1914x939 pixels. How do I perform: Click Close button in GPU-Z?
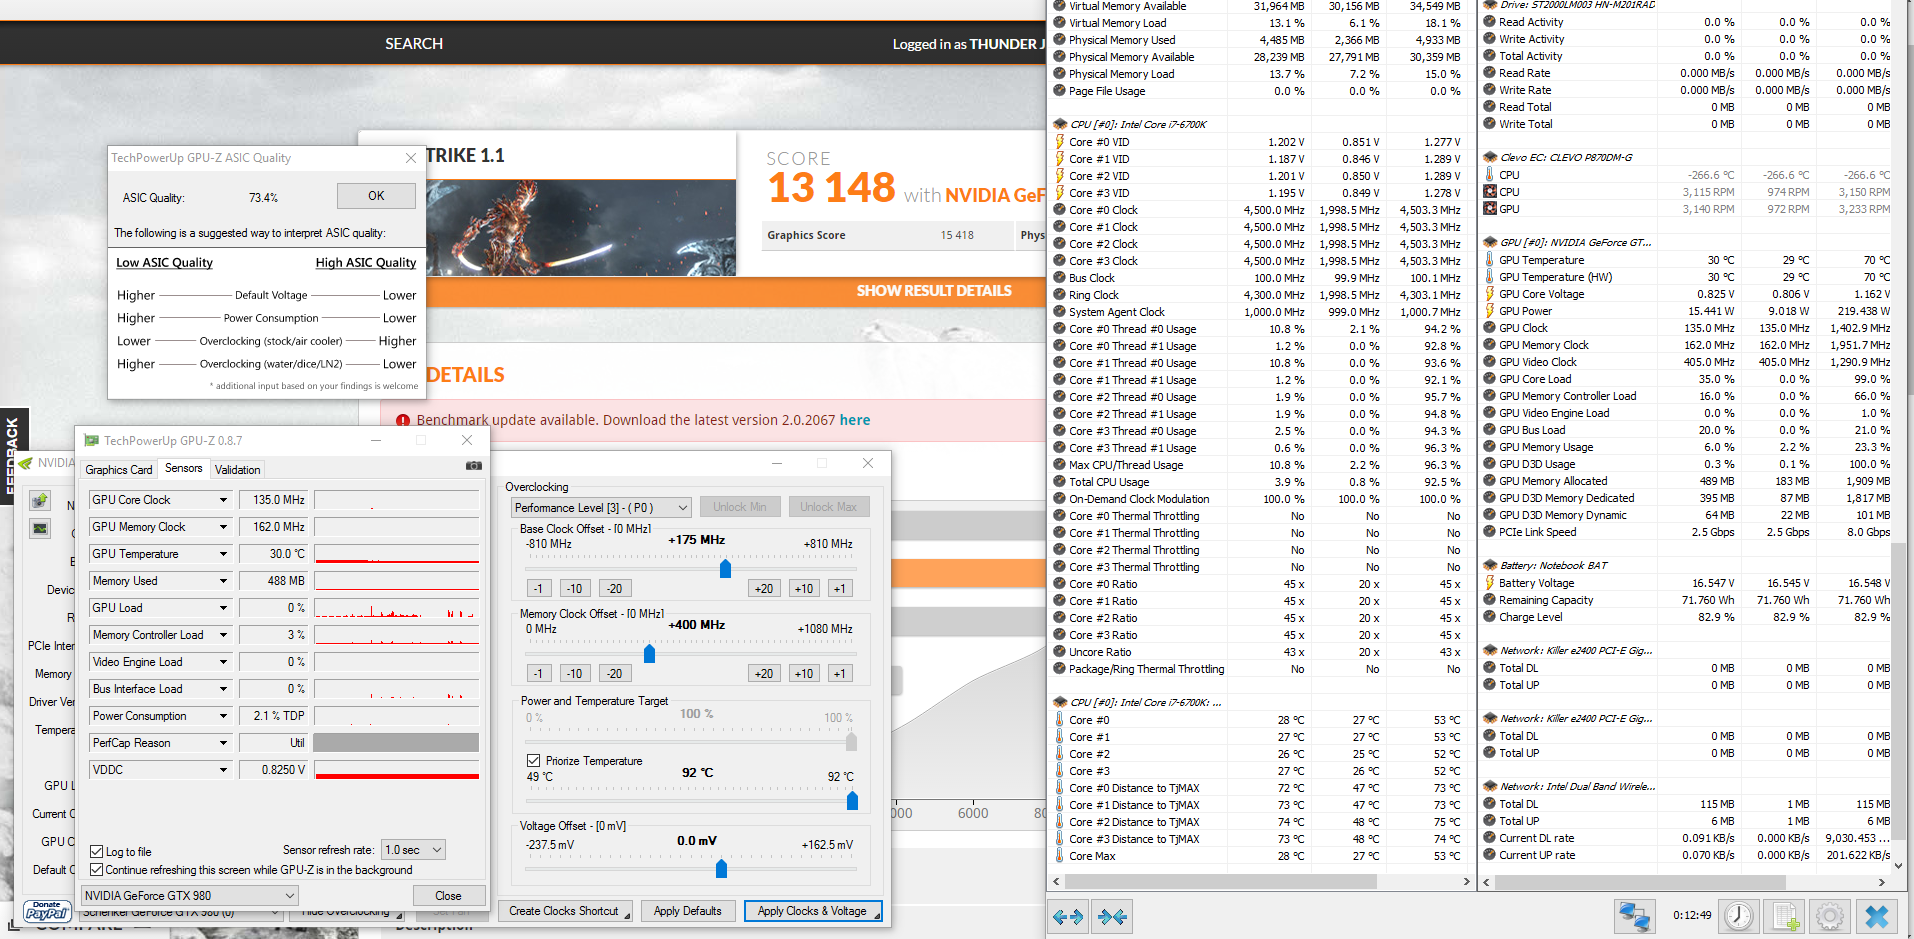(448, 896)
